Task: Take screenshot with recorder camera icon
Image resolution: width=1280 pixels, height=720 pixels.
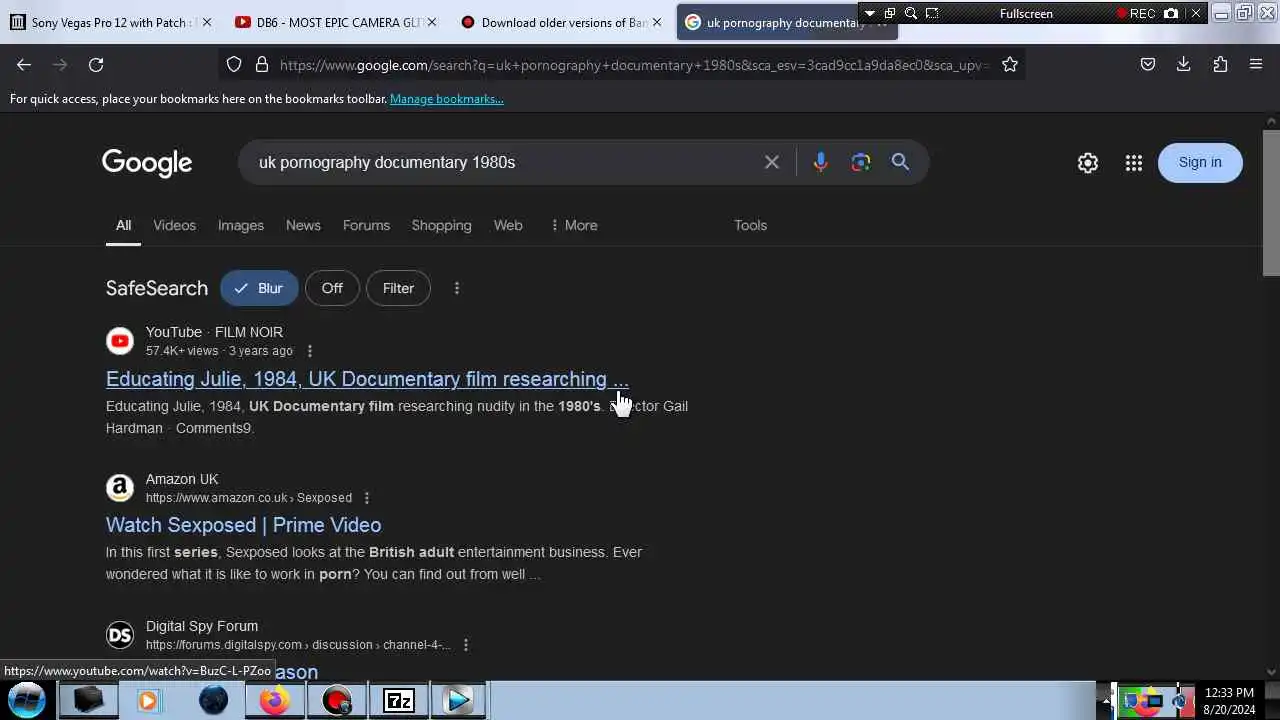Action: [x=1171, y=13]
